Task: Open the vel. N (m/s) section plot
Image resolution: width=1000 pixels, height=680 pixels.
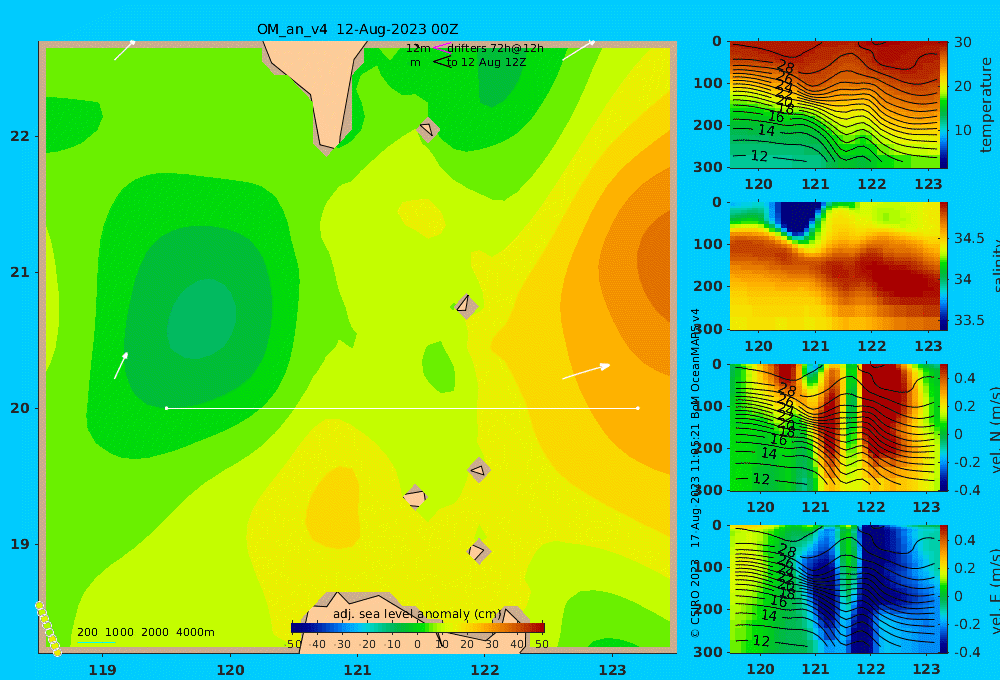Action: (x=834, y=427)
